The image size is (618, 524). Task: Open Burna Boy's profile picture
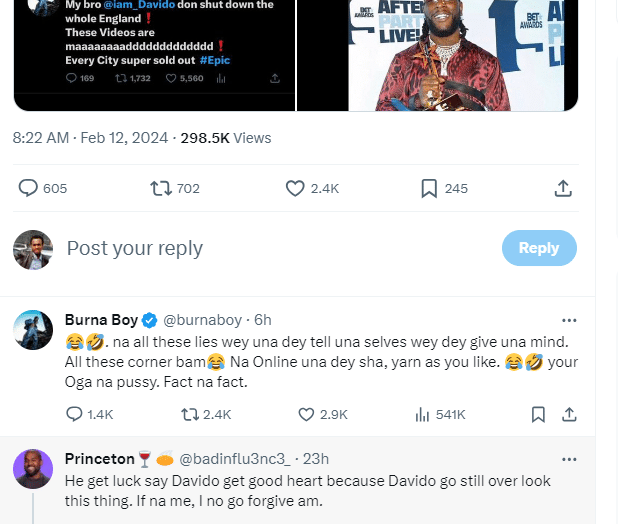[x=33, y=330]
